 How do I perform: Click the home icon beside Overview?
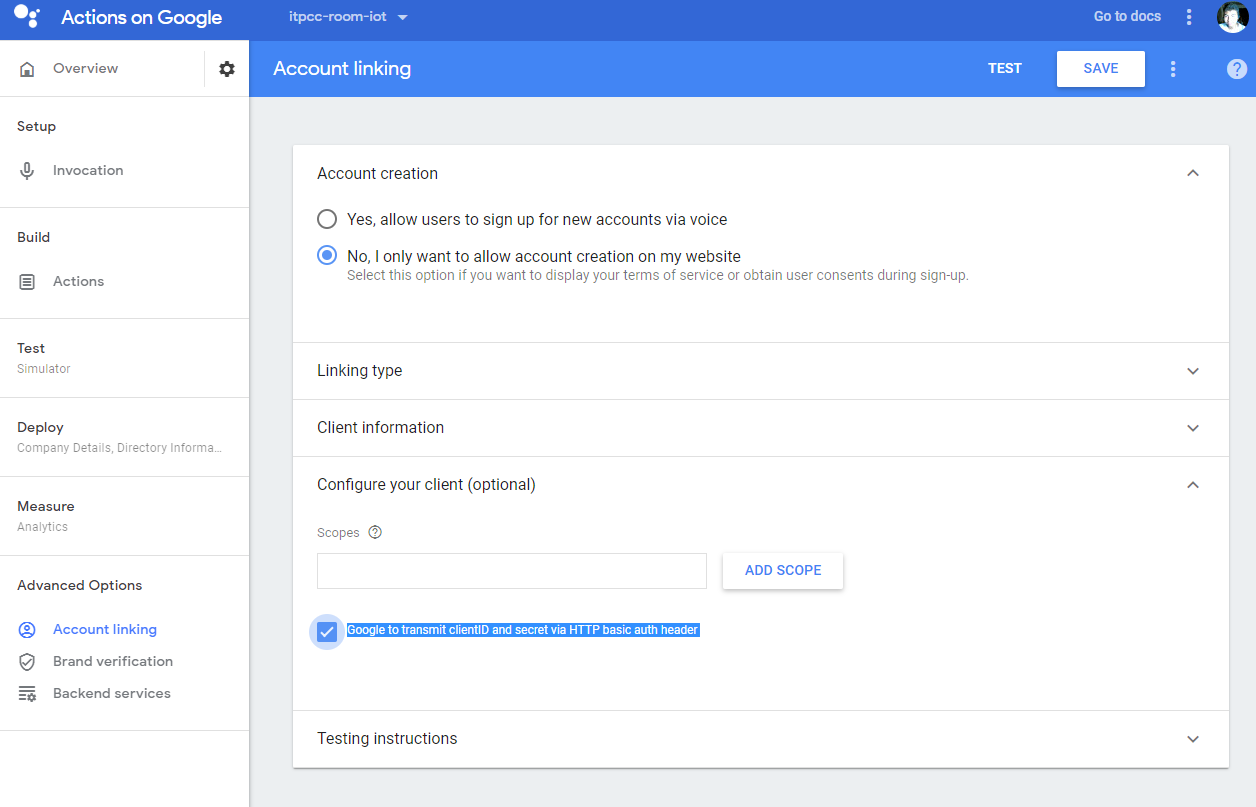coord(27,69)
